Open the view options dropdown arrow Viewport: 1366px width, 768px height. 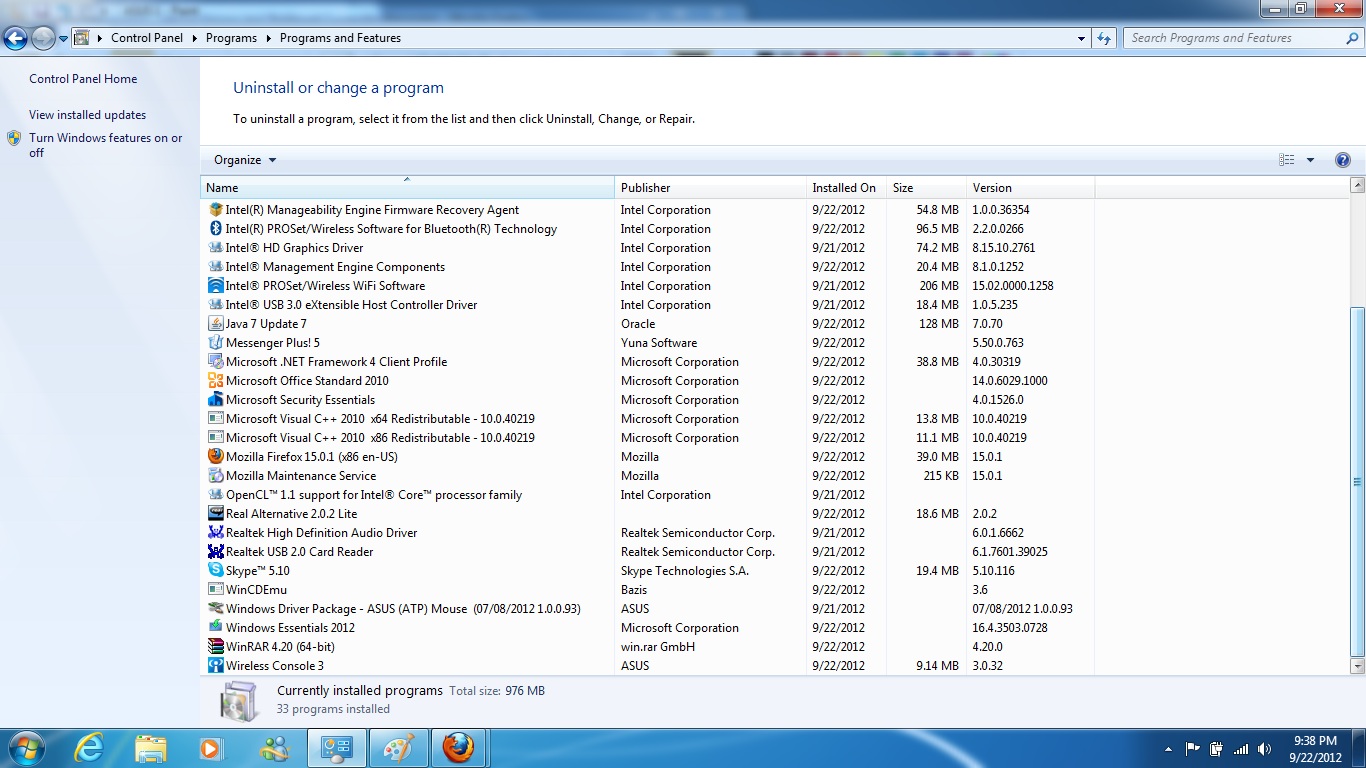1310,160
